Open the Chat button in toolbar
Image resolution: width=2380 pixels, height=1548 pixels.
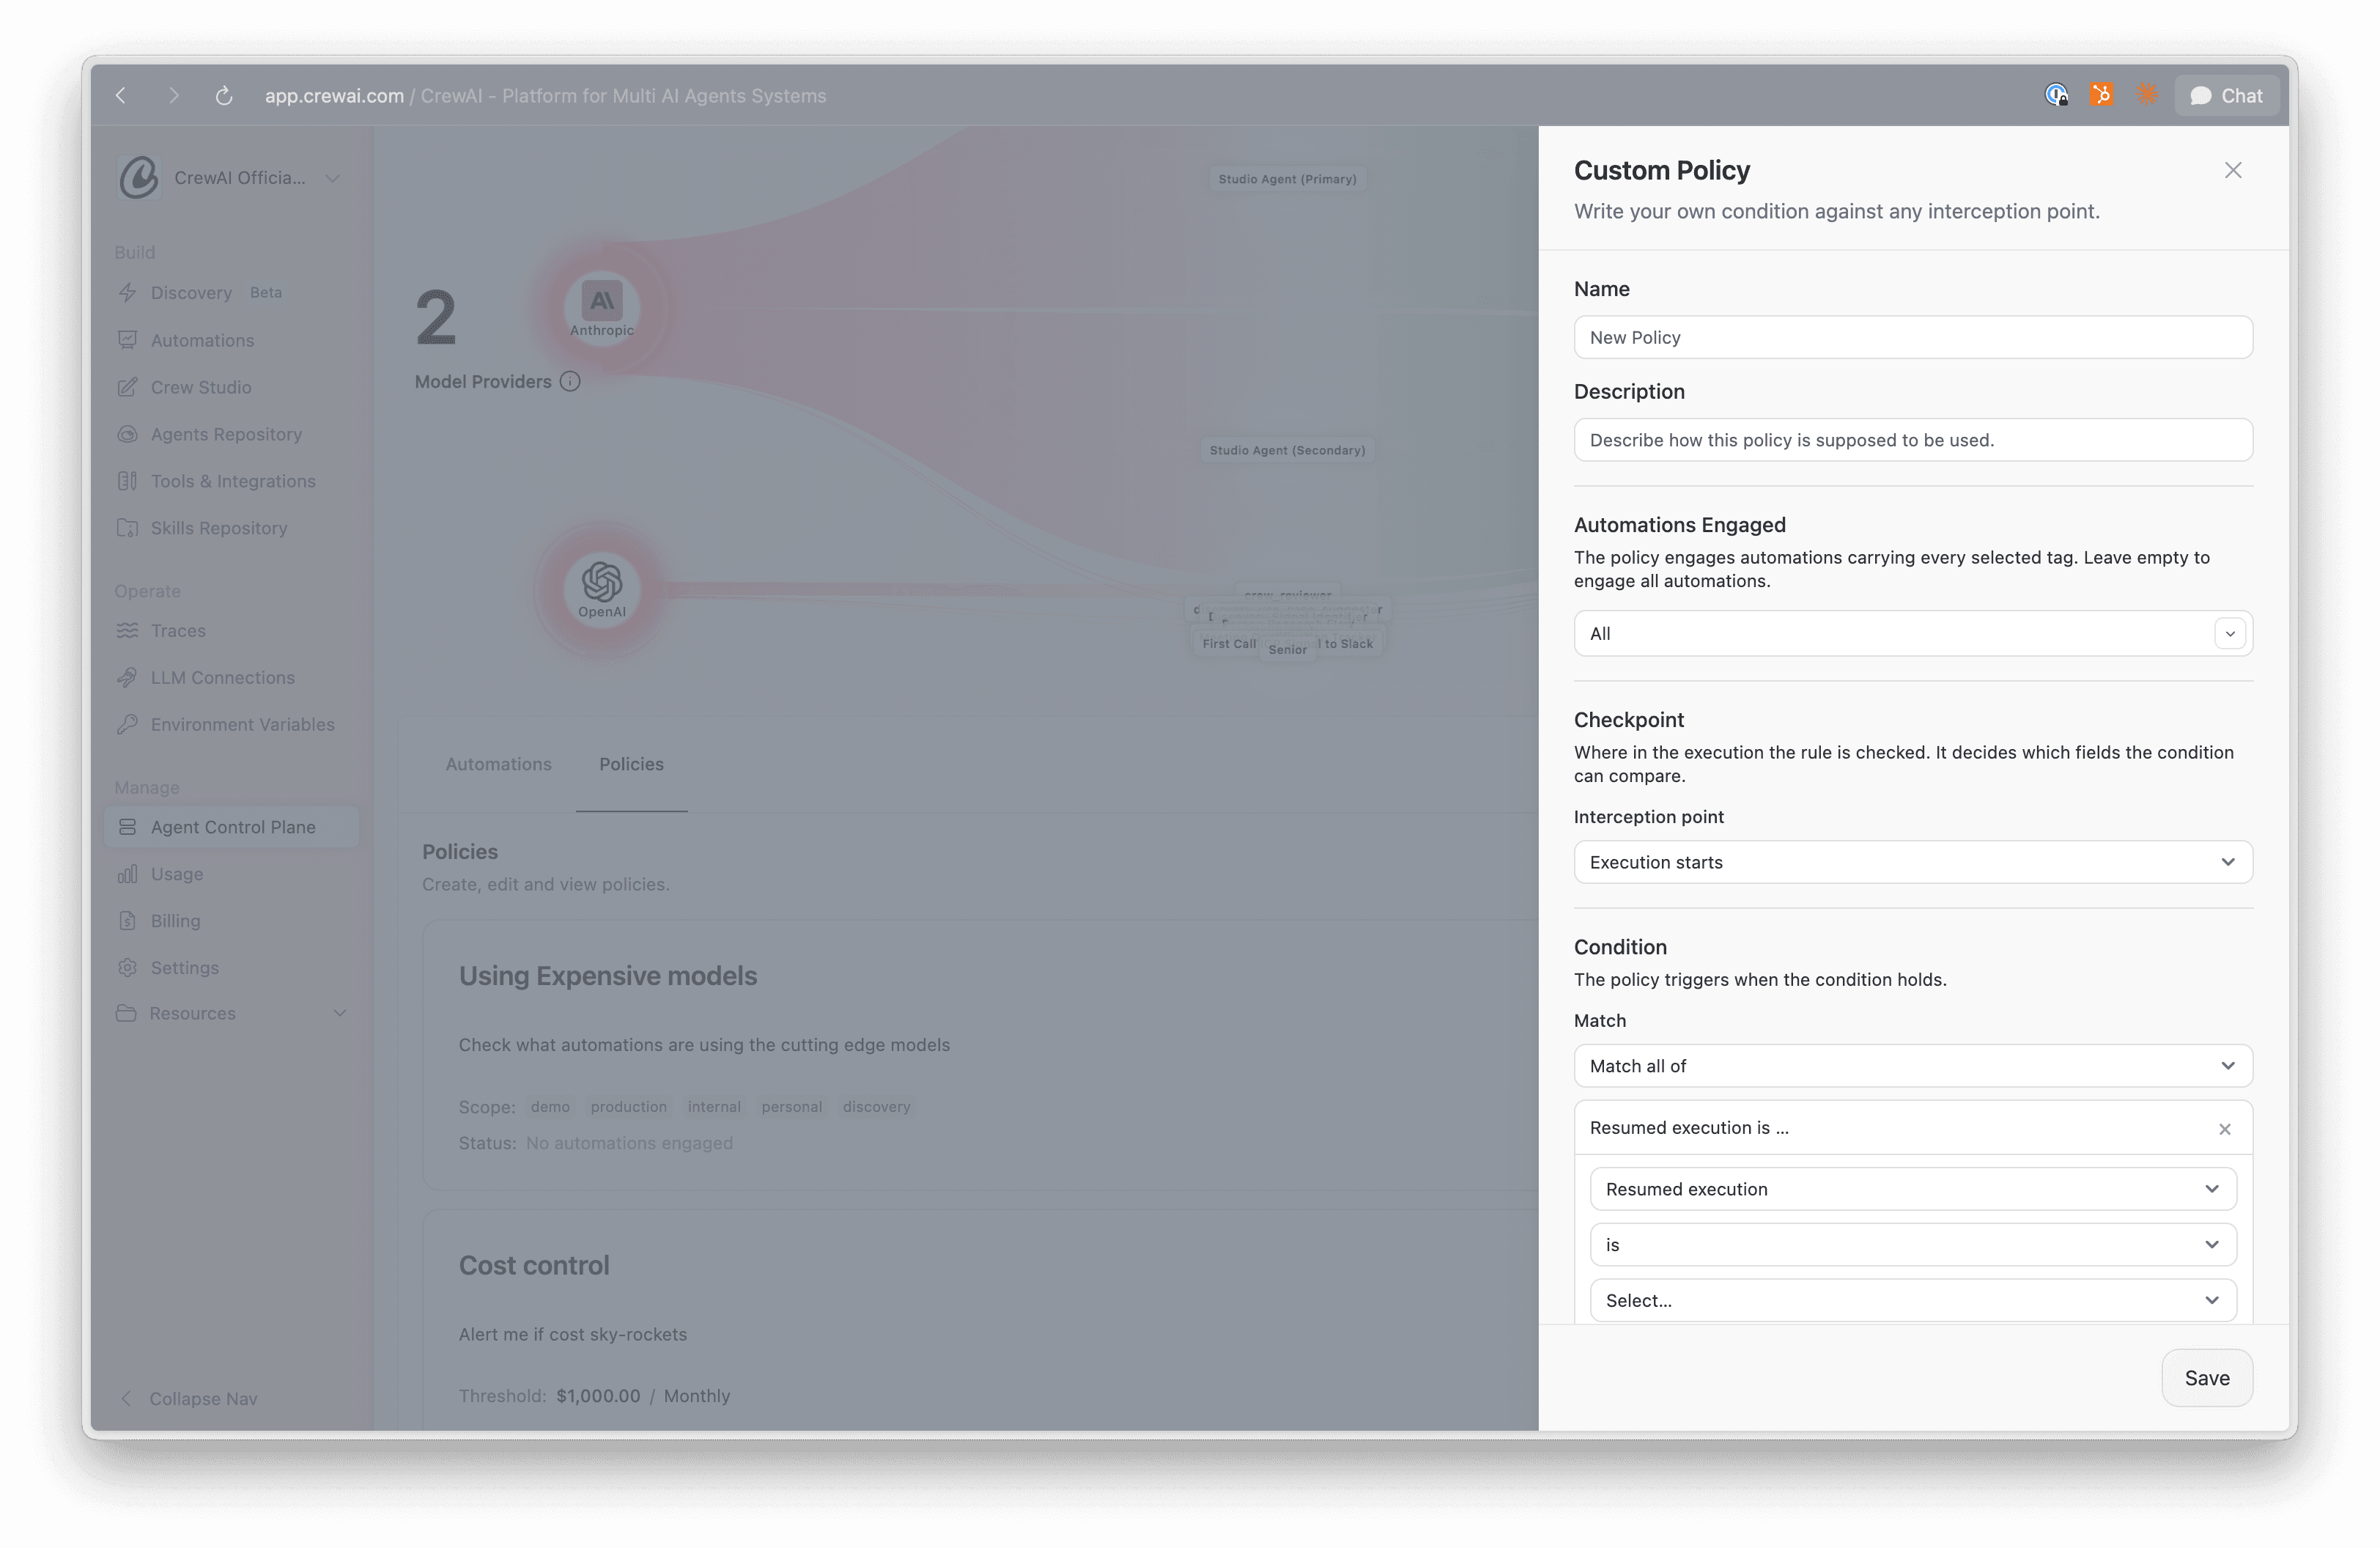[2226, 96]
